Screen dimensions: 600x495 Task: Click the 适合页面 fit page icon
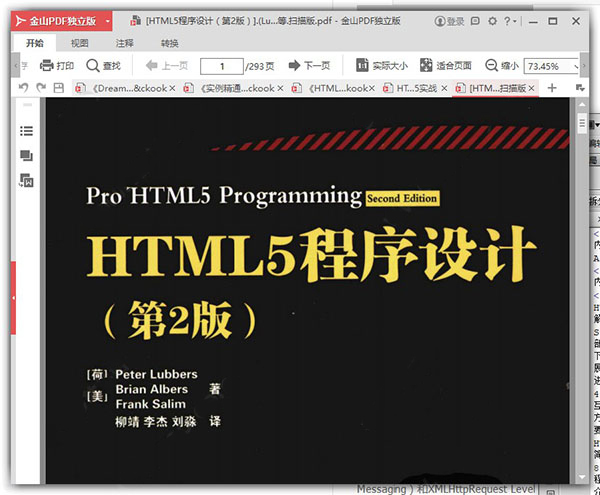coord(426,65)
